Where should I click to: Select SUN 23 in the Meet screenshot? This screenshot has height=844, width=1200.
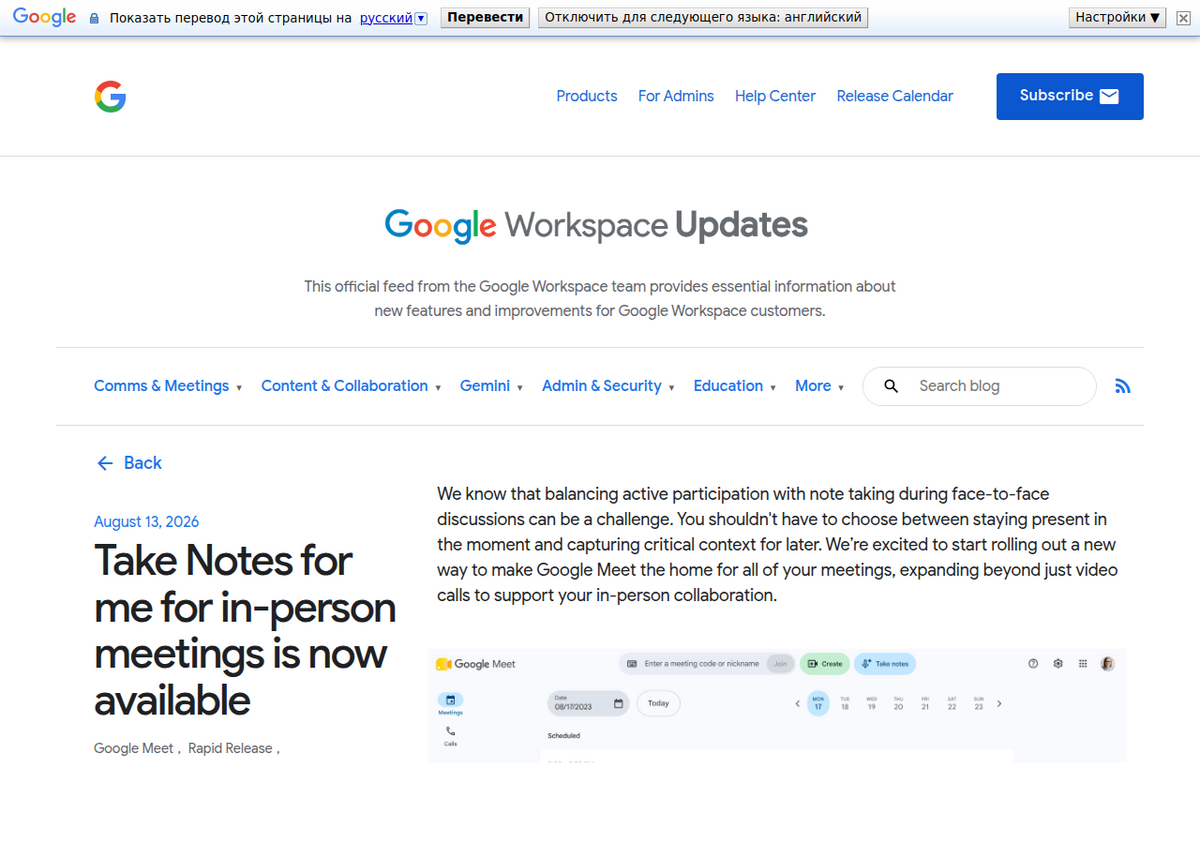978,704
